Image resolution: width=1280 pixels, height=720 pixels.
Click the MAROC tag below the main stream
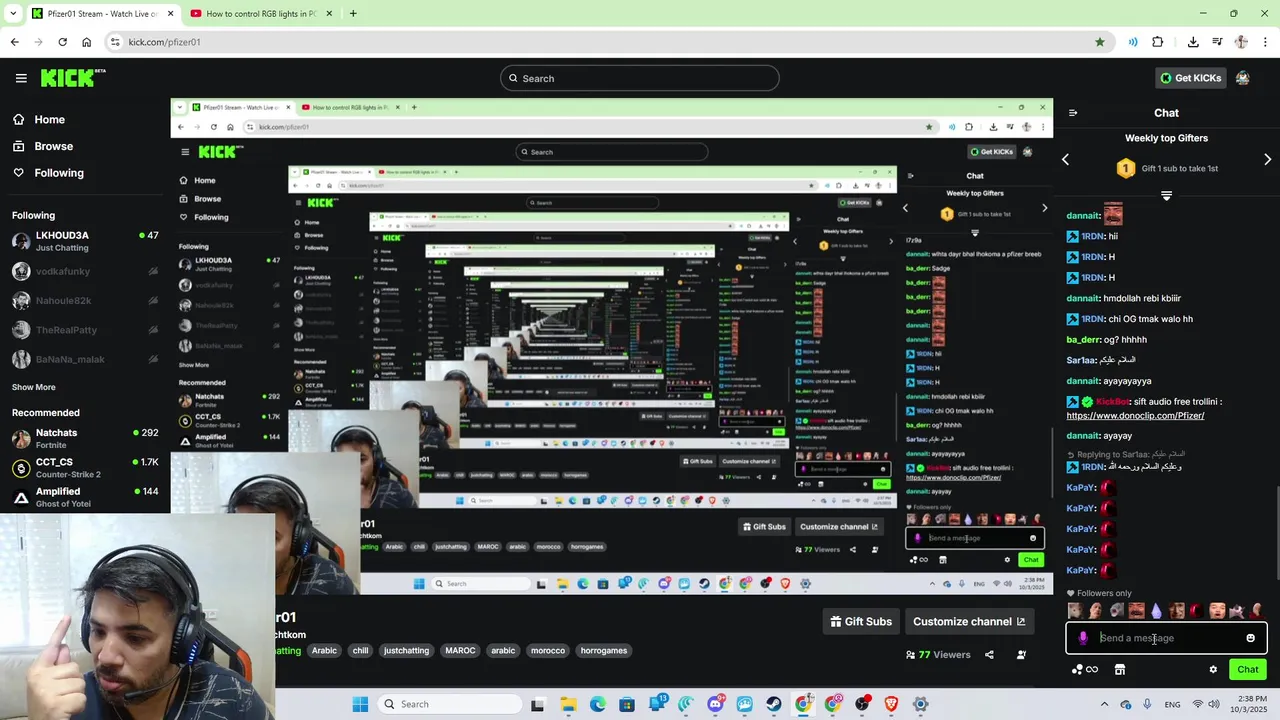[460, 650]
